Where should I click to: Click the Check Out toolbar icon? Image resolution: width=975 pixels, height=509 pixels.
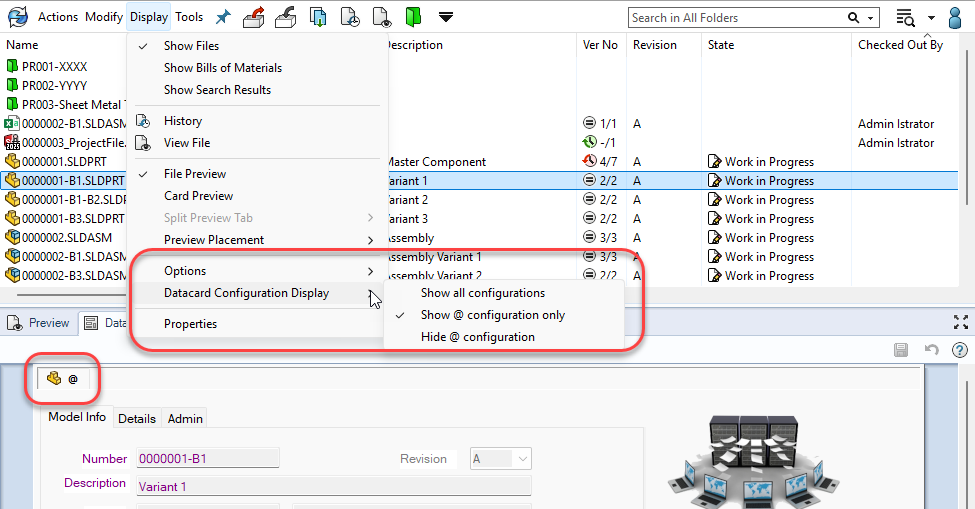point(254,17)
